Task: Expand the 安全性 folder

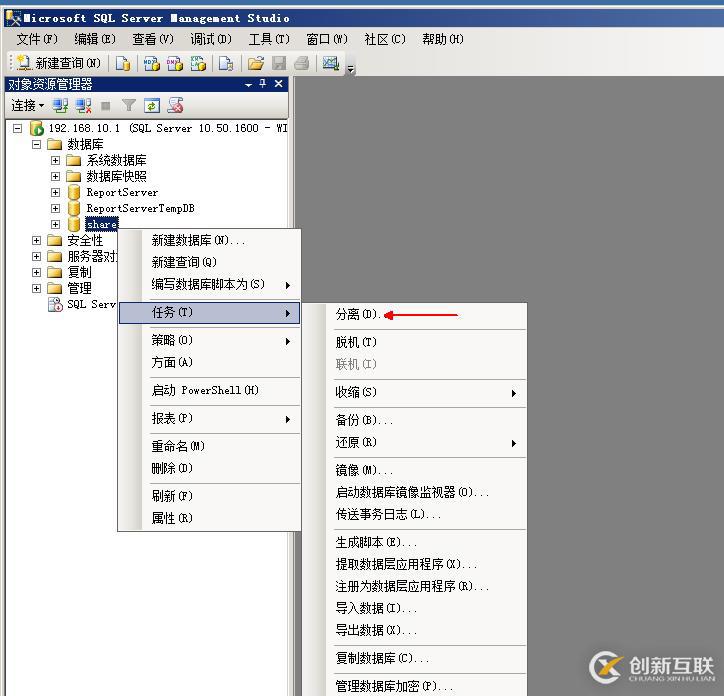Action: point(36,241)
